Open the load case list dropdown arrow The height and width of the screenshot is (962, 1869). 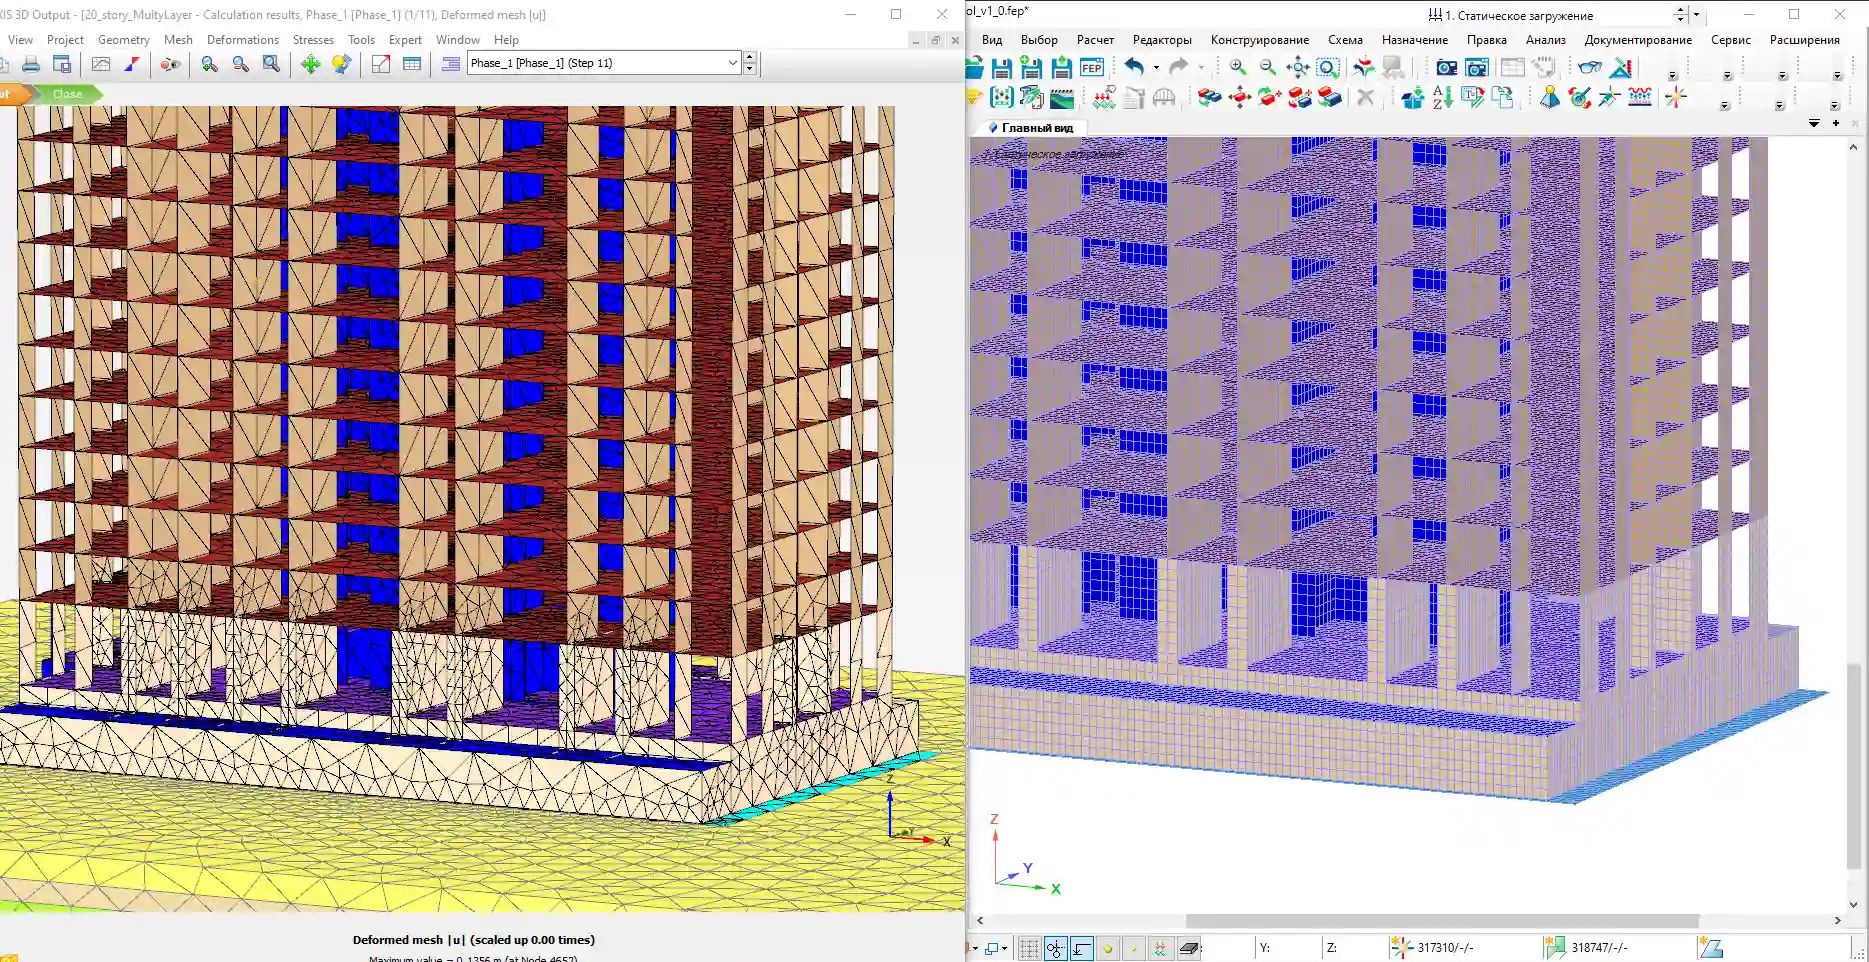(1696, 15)
